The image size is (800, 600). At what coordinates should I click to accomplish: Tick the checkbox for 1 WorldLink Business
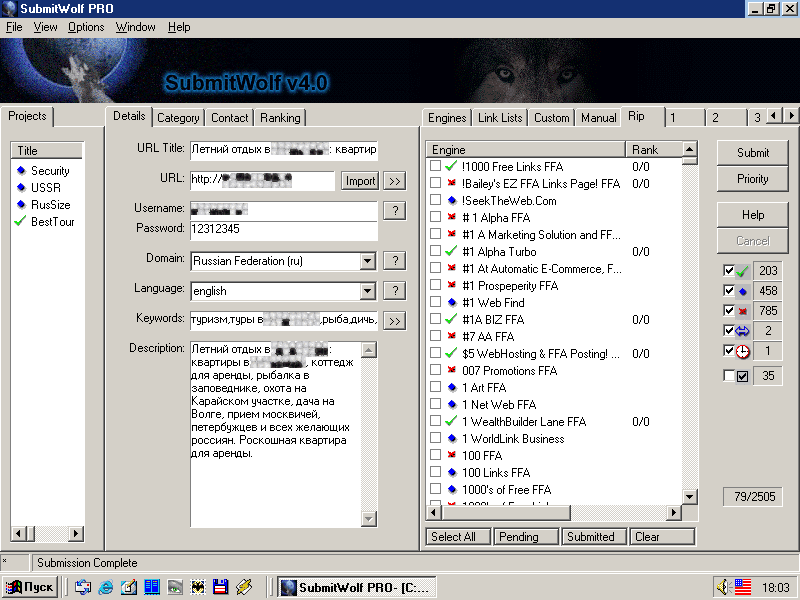(x=435, y=437)
